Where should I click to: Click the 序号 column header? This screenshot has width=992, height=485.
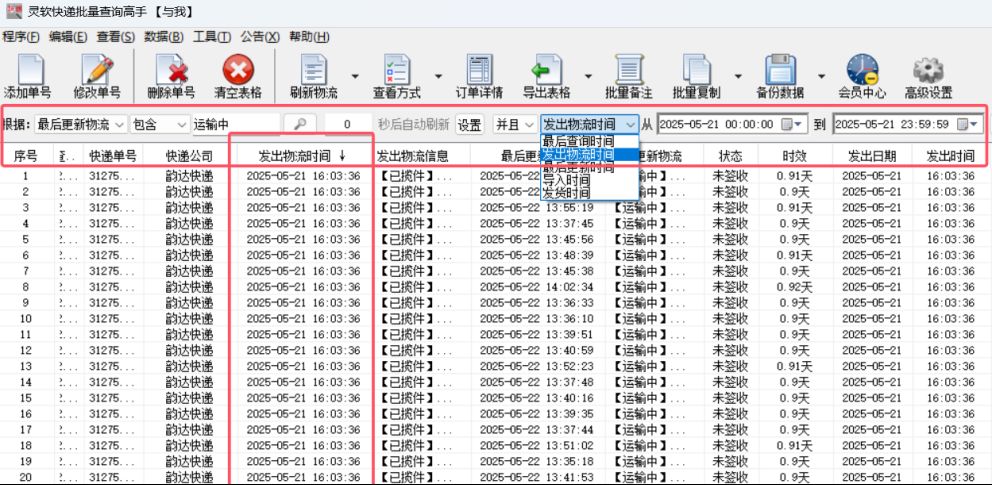[x=26, y=156]
